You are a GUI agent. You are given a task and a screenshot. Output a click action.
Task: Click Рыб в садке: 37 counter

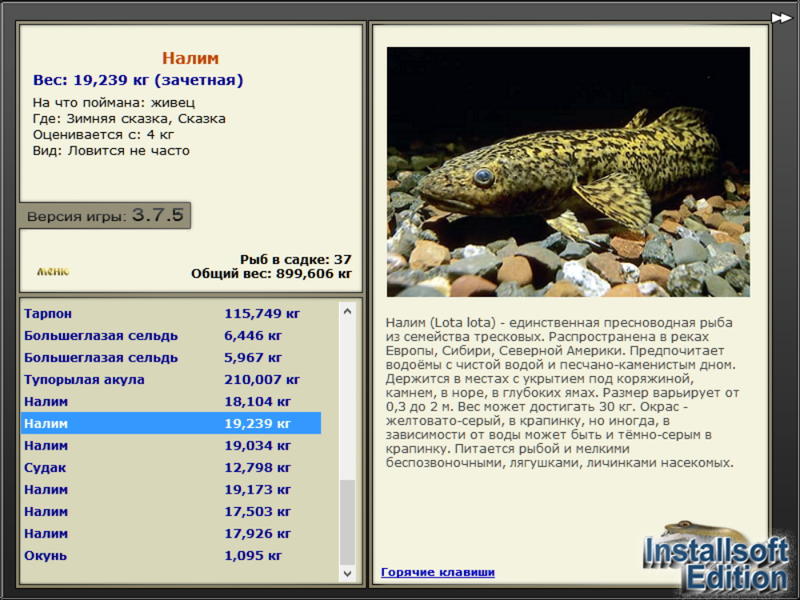[296, 259]
